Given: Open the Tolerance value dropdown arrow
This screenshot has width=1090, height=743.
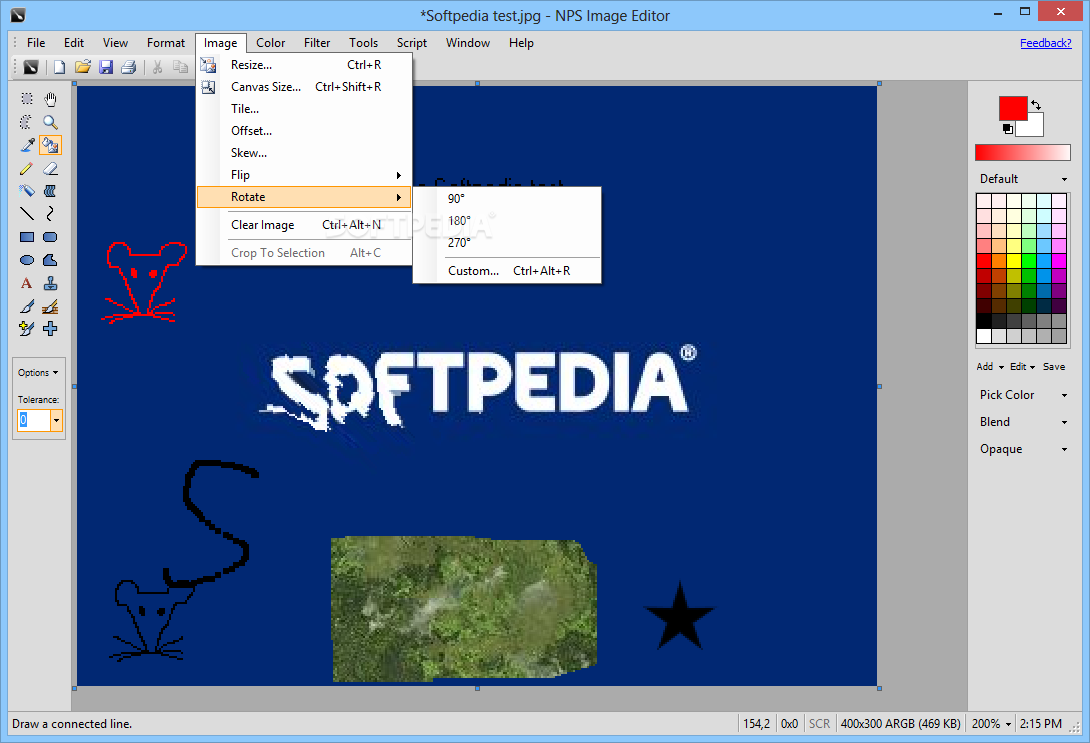Looking at the screenshot, I should 56,420.
